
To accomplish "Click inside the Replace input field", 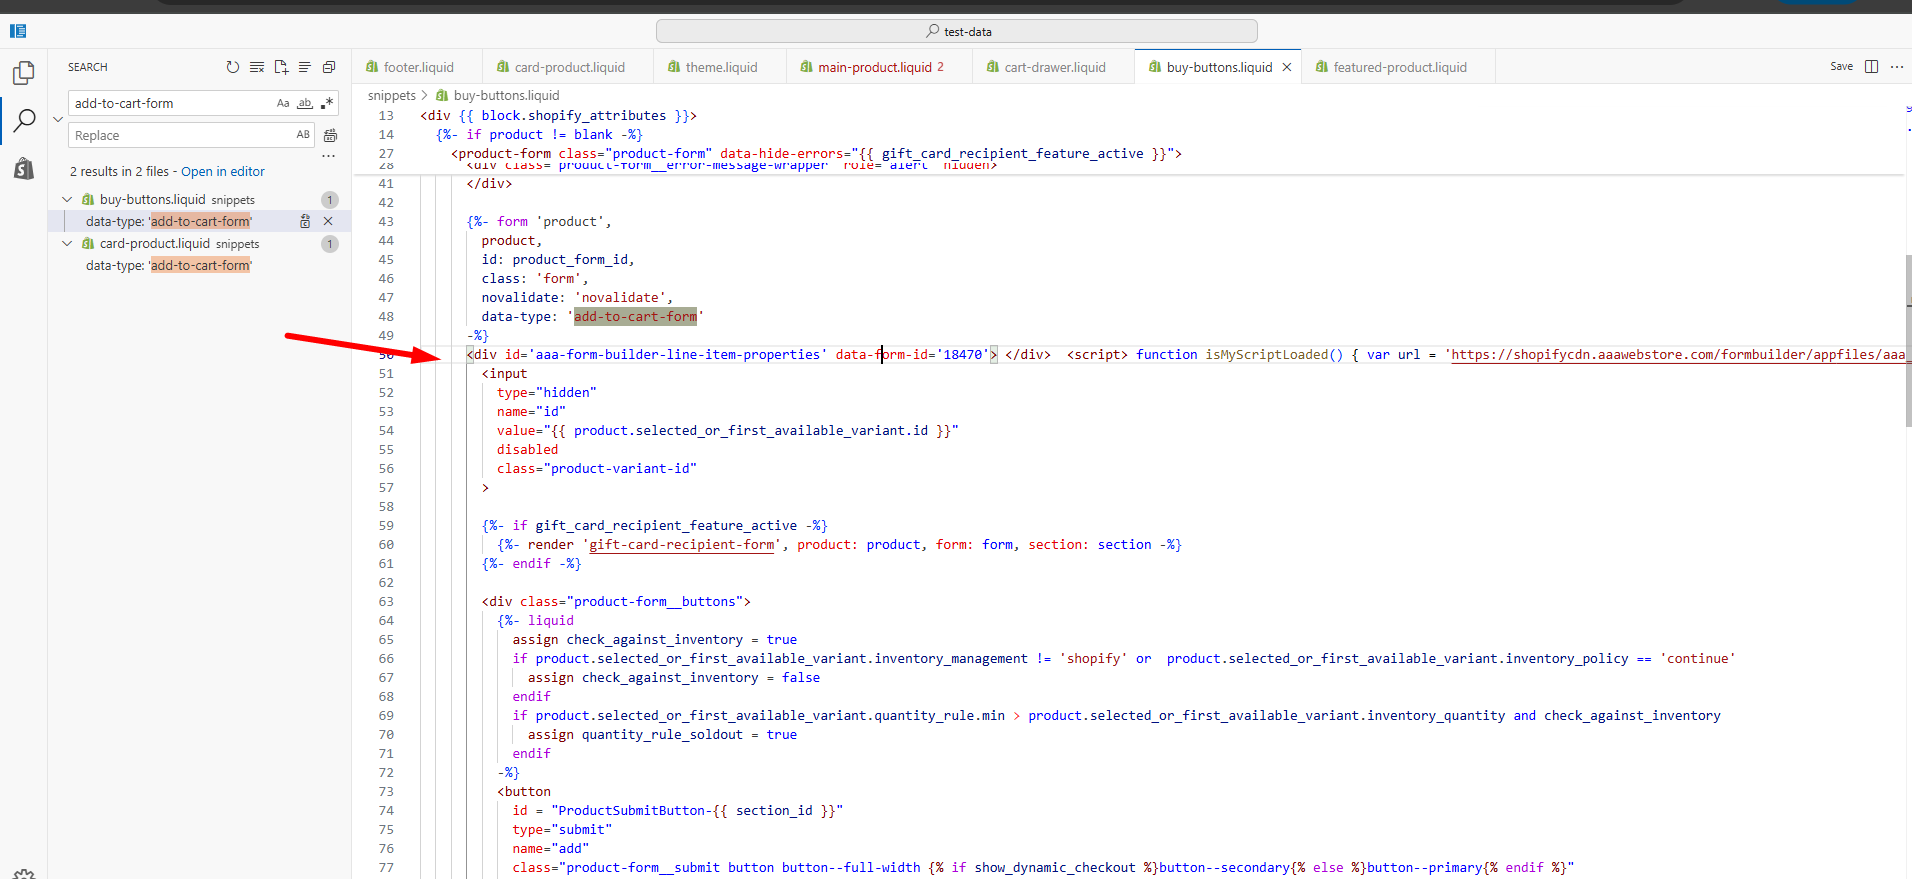I will tap(180, 135).
